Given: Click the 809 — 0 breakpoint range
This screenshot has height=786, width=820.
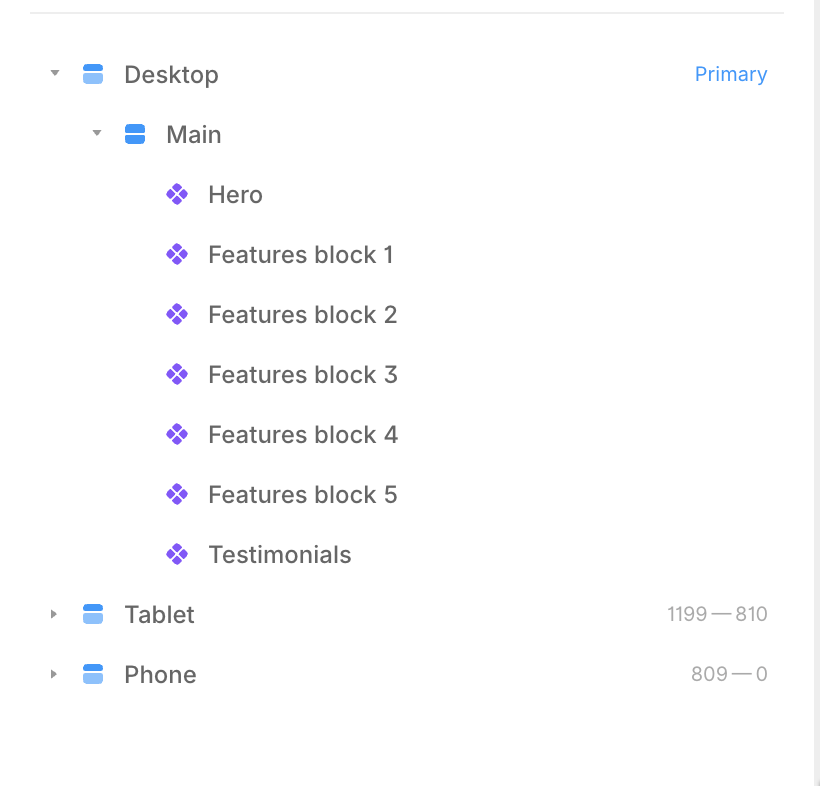Looking at the screenshot, I should pyautogui.click(x=729, y=674).
